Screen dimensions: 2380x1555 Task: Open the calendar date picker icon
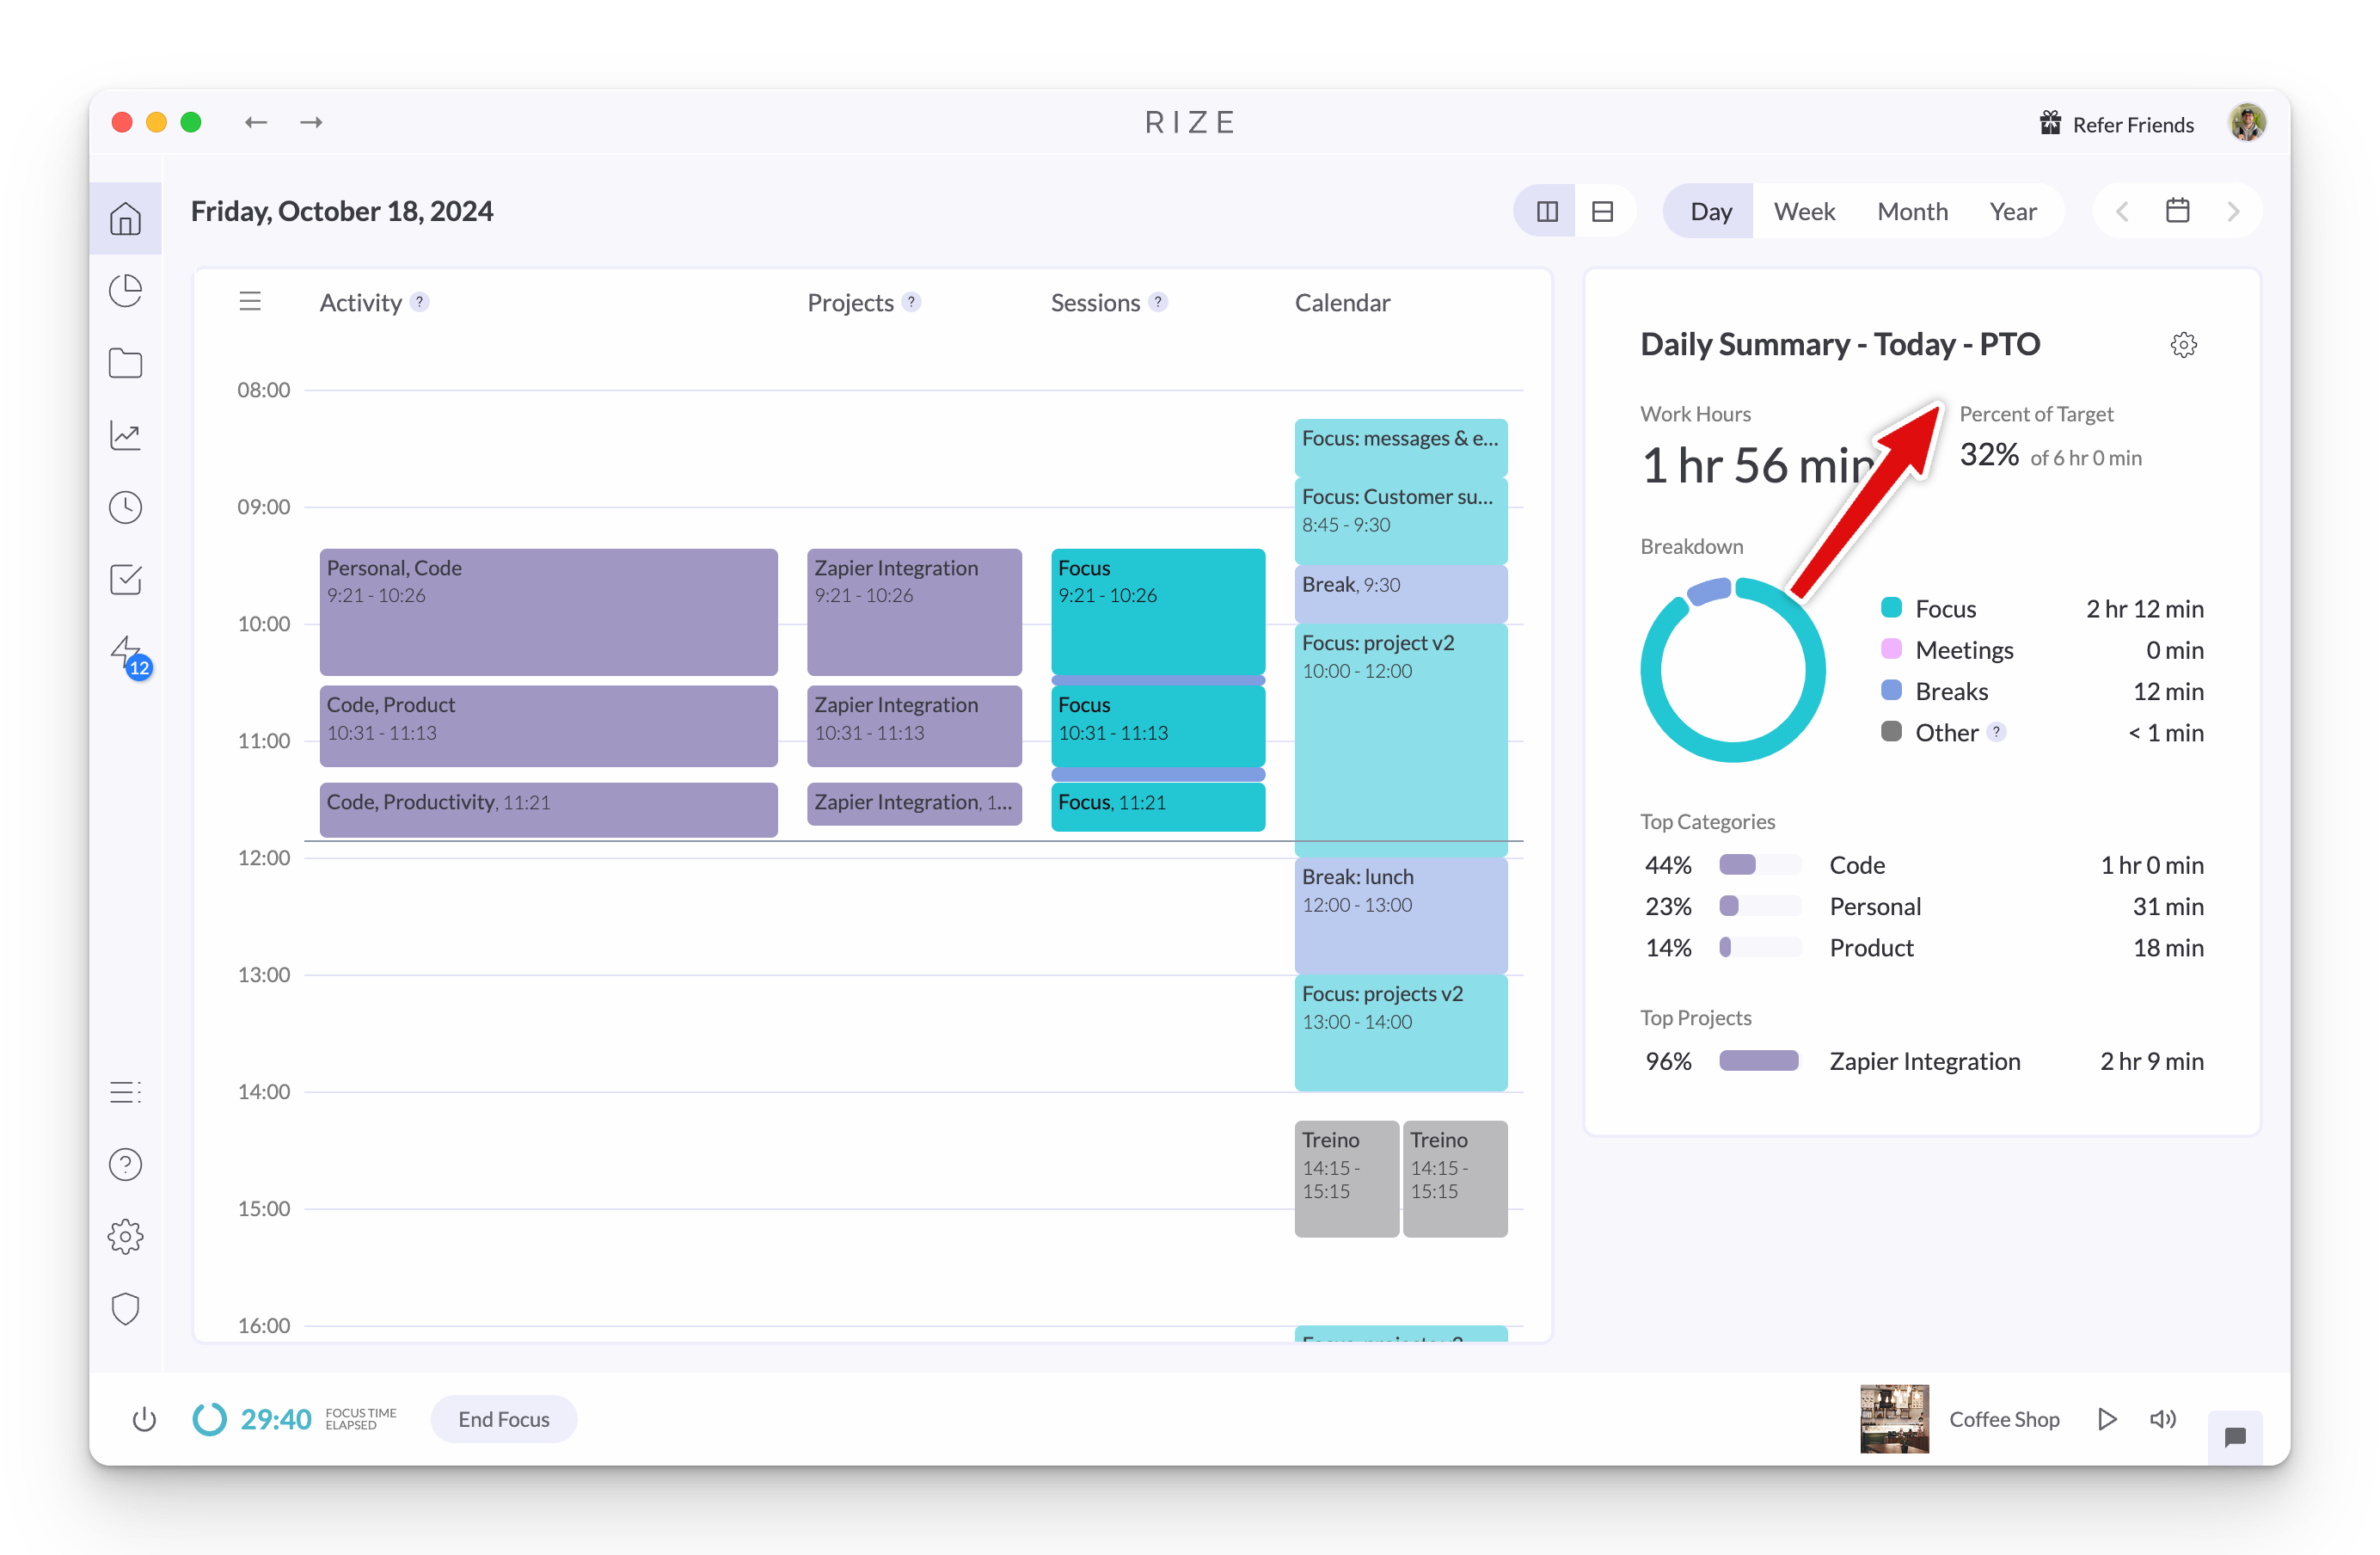2177,211
